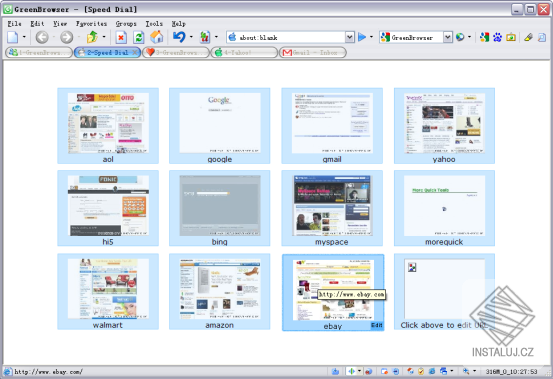The width and height of the screenshot is (553, 379).
Task: Open the yahoo speed dial thumbnail
Action: (x=444, y=123)
